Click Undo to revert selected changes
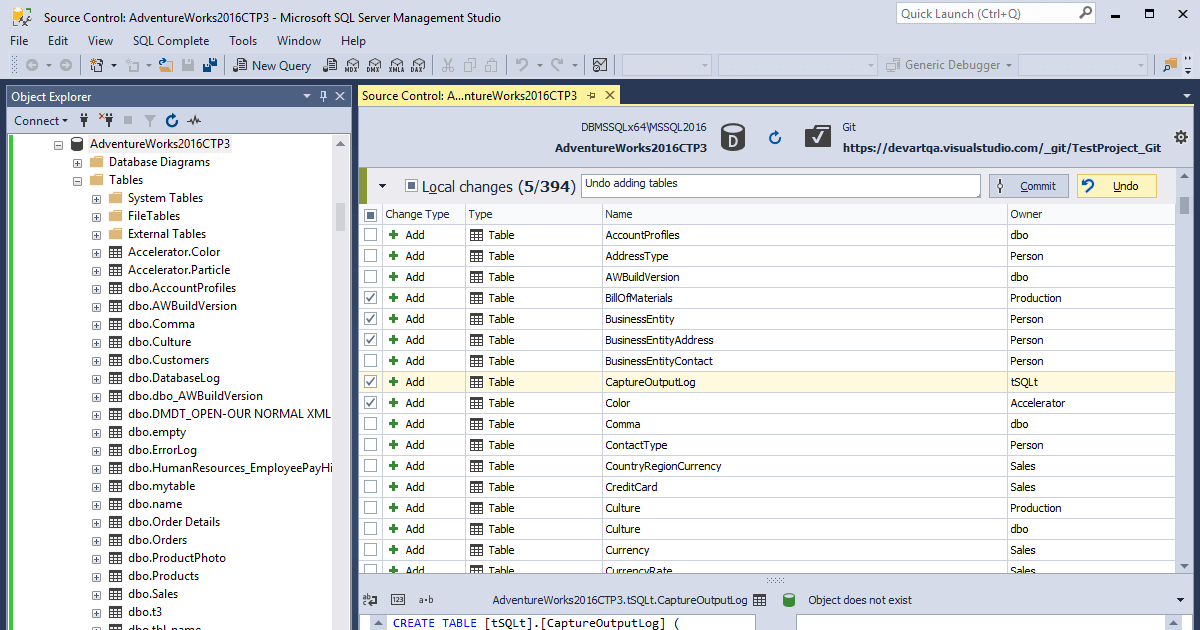The width and height of the screenshot is (1200, 630). (1116, 185)
